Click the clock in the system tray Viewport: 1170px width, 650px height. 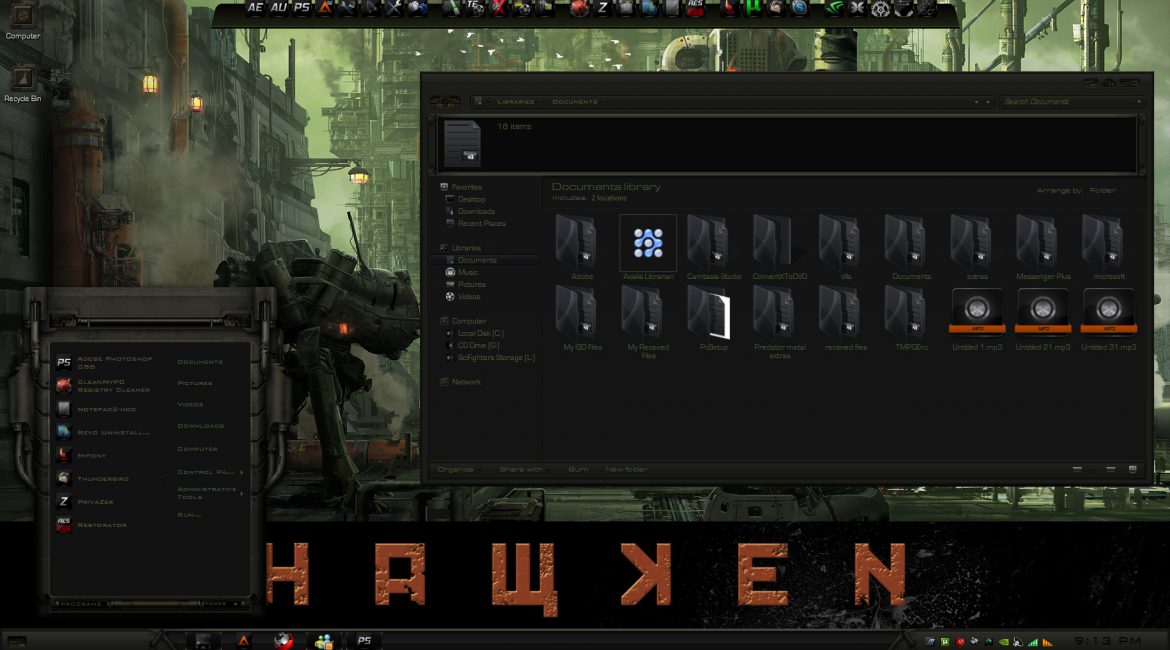(x=1108, y=640)
